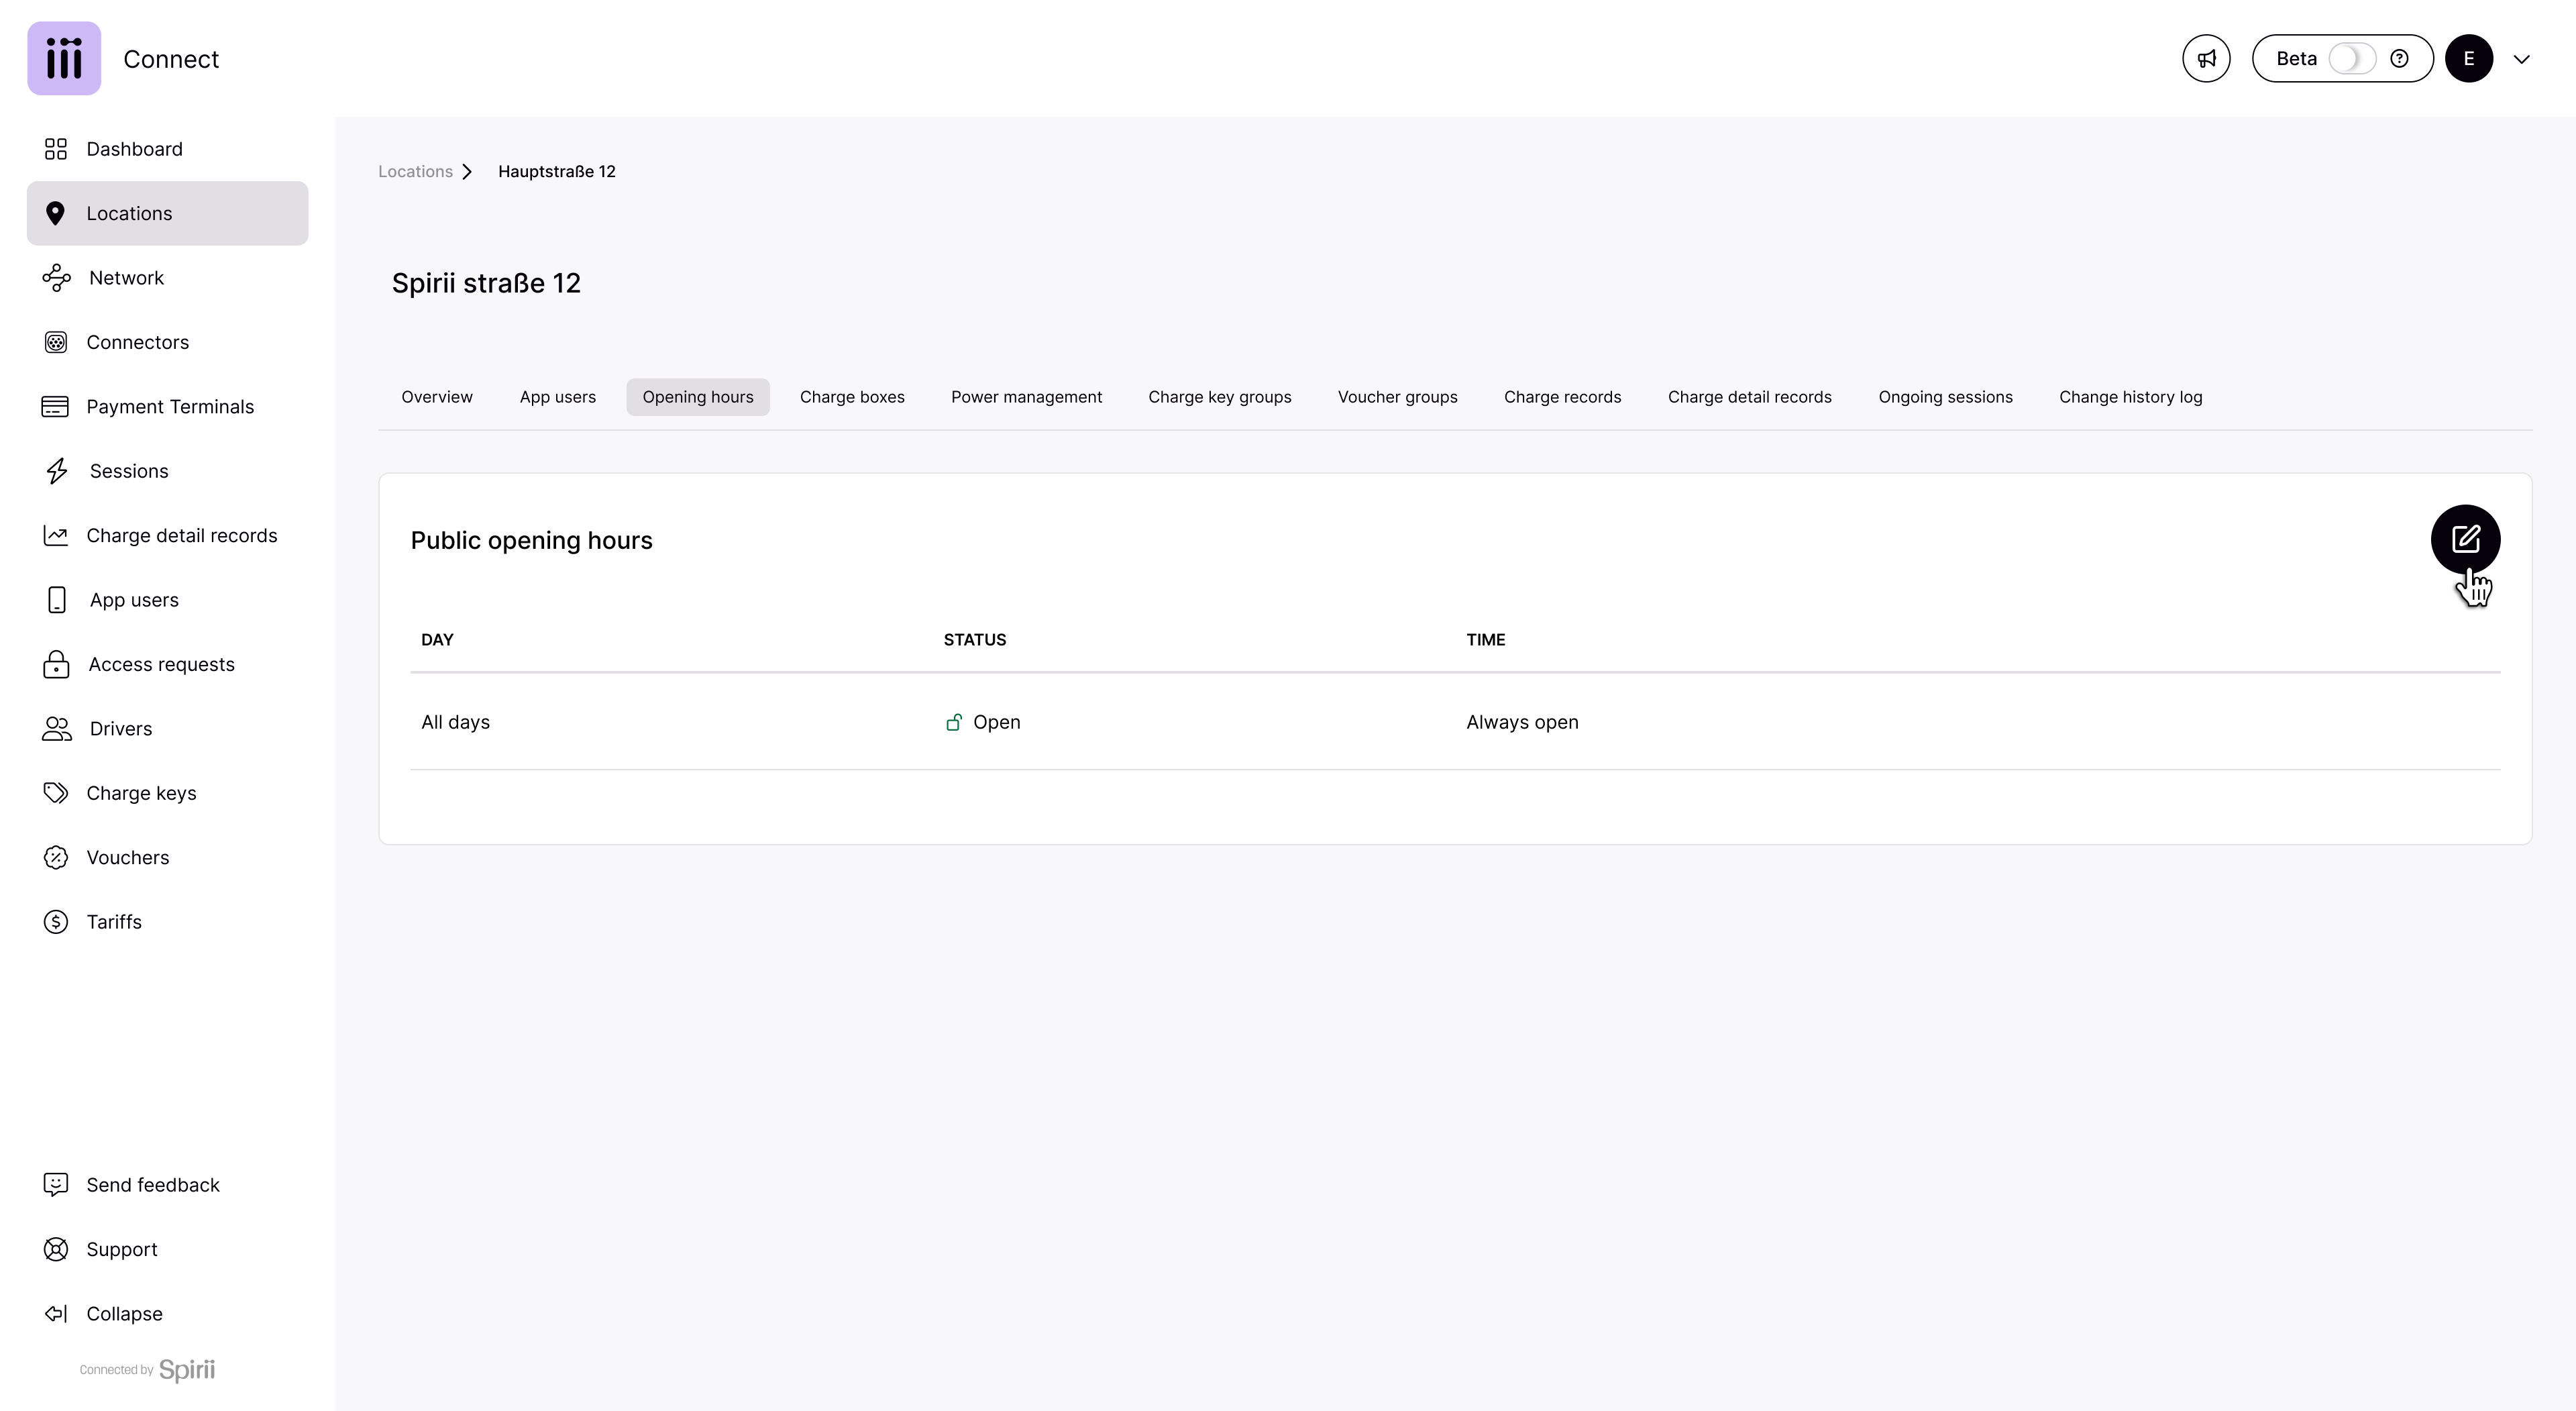Click the Locations breadcrumb link
This screenshot has width=2576, height=1411.
415,172
